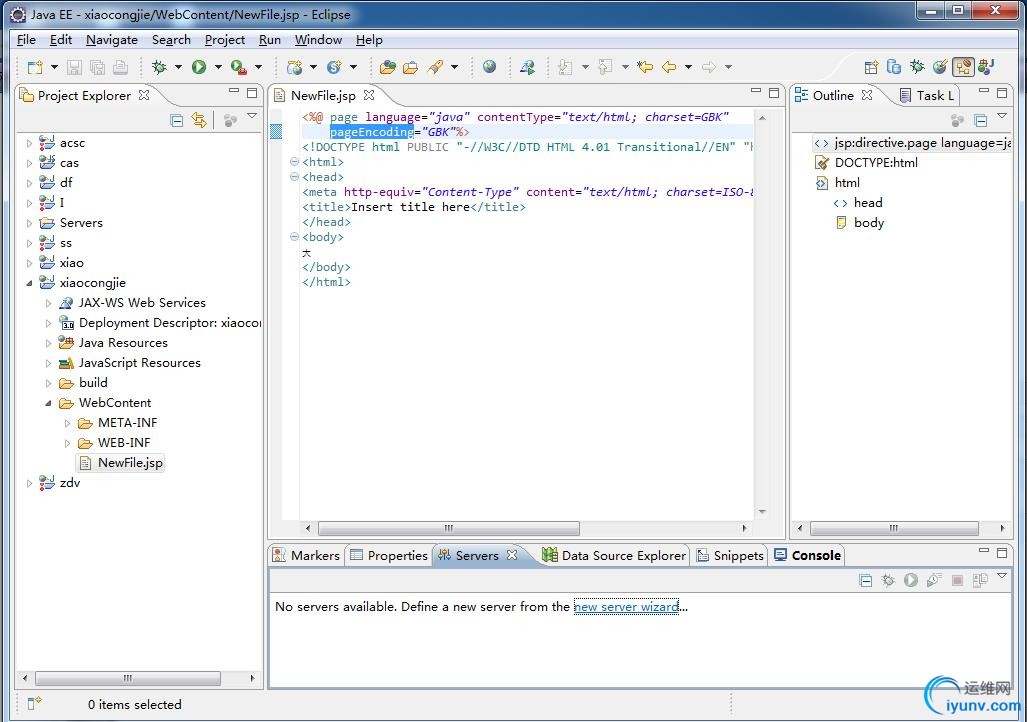
Task: Switch to the Markers tab
Action: tap(306, 556)
